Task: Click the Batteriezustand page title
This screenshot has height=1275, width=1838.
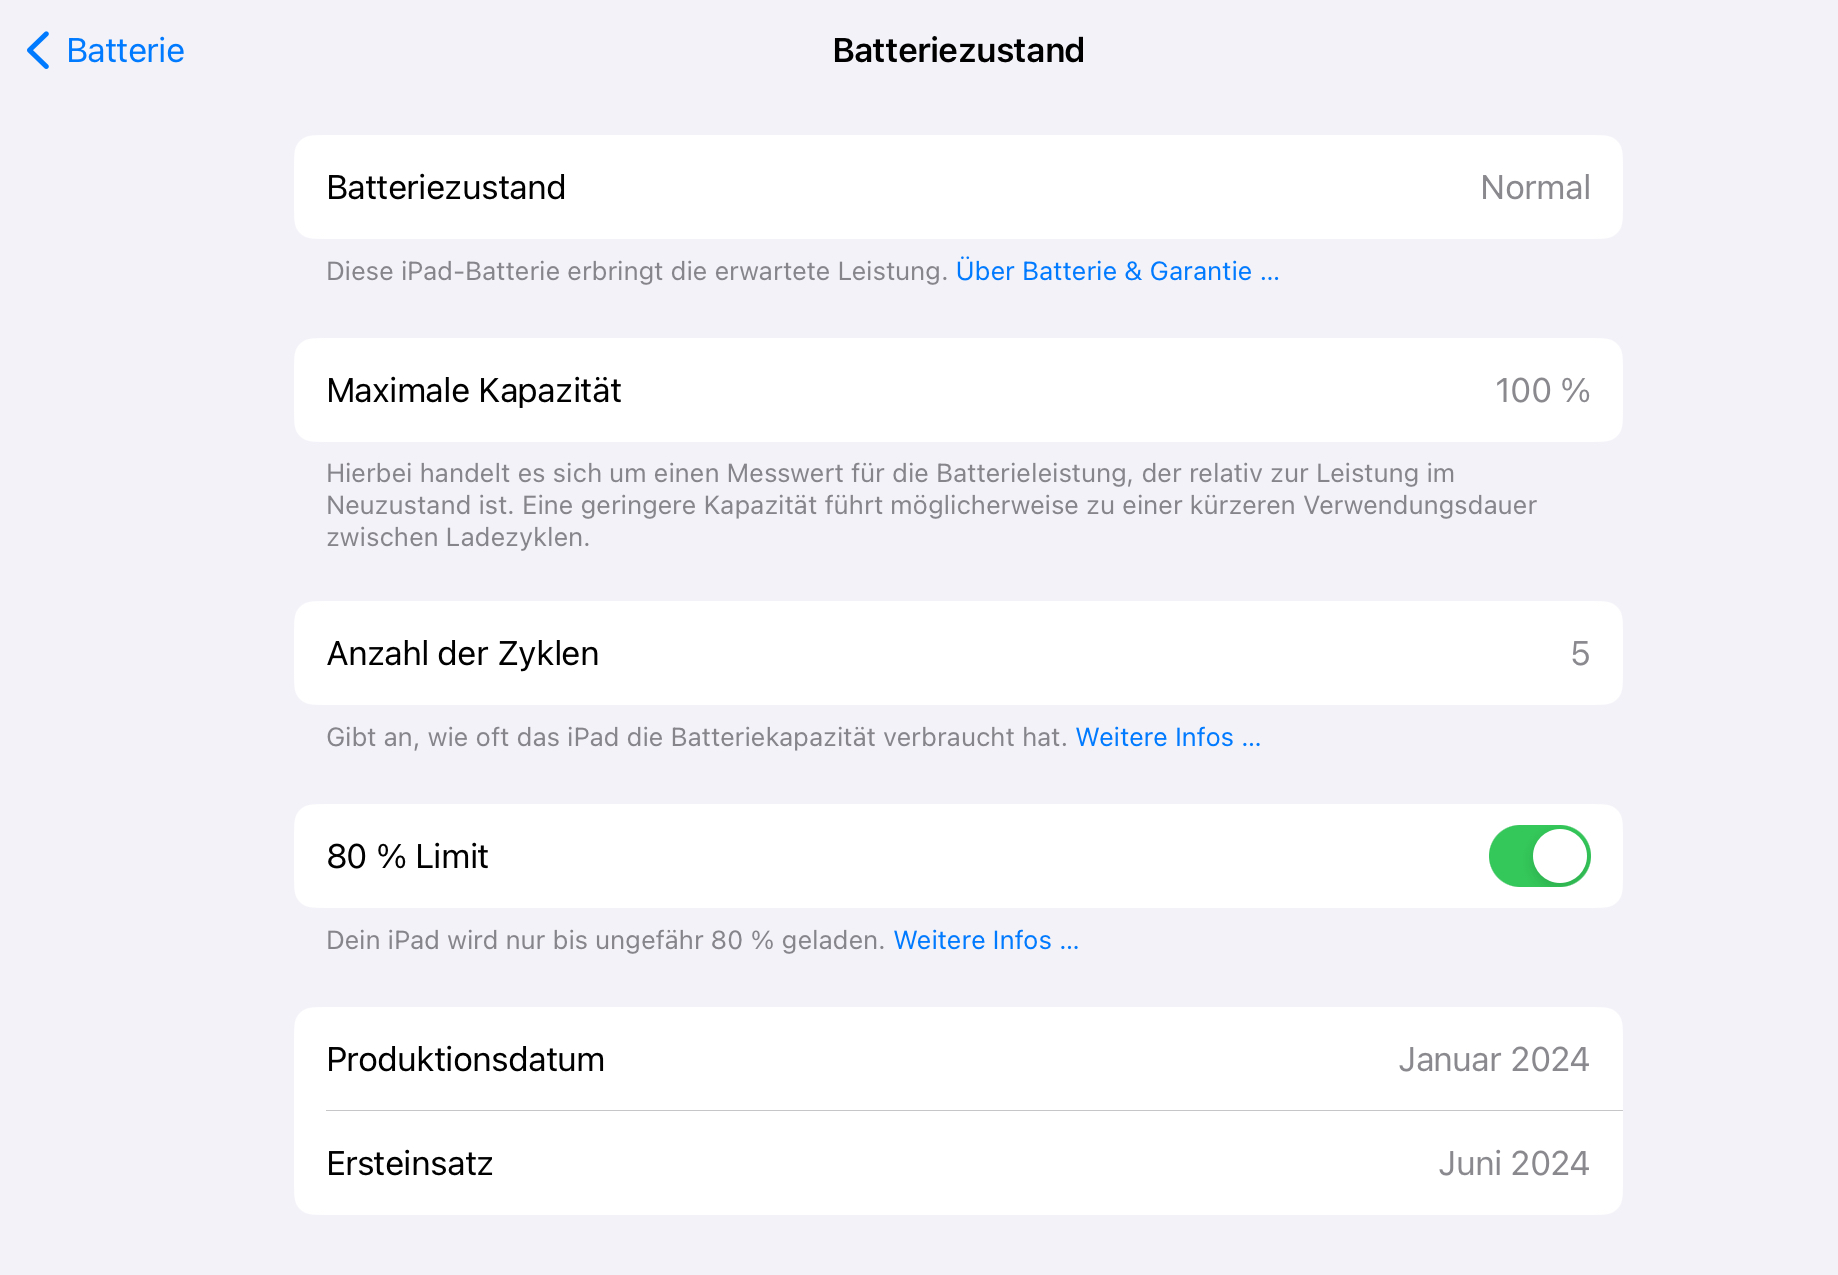Action: 958,50
